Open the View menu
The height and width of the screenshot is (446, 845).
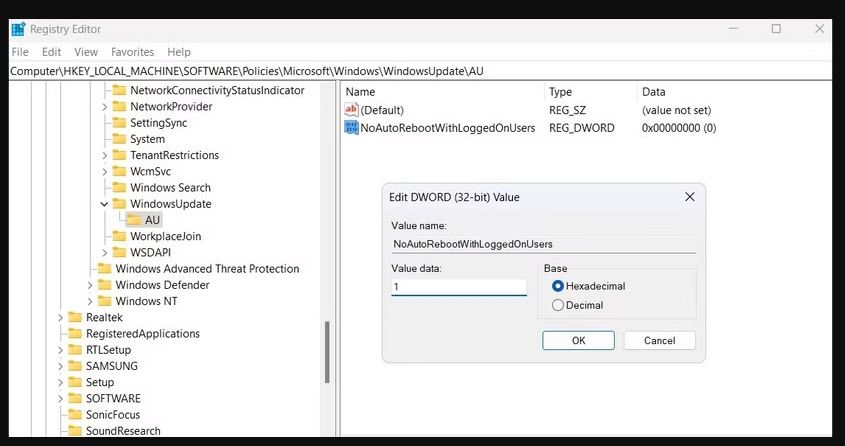click(x=86, y=52)
